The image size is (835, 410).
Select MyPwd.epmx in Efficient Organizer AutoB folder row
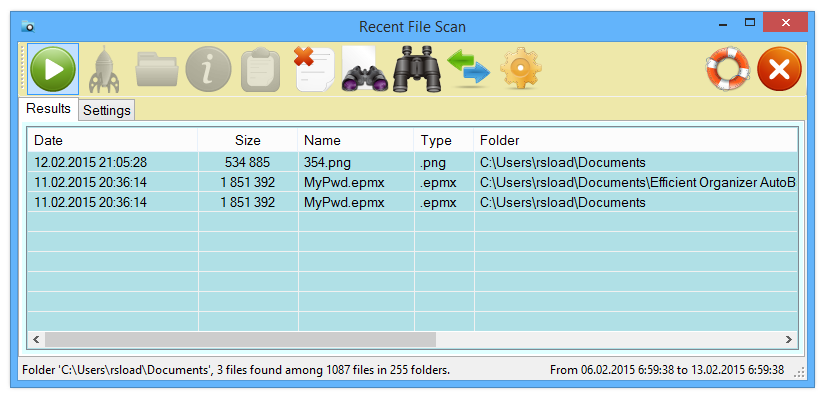344,183
